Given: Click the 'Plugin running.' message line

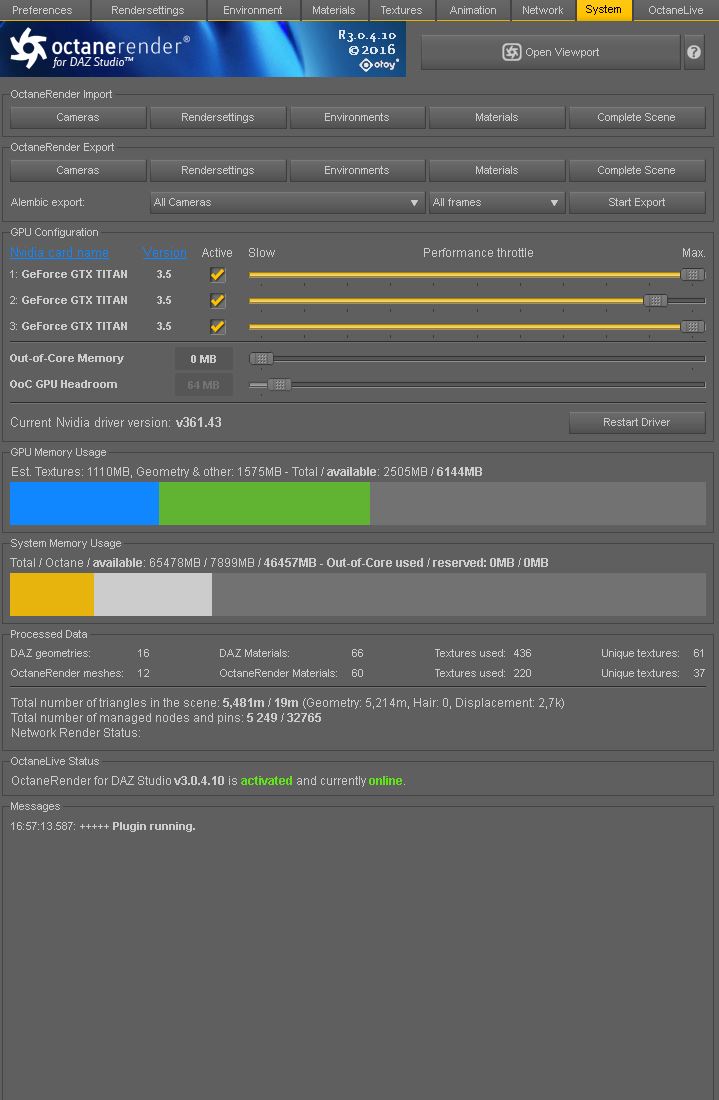Looking at the screenshot, I should click(102, 826).
